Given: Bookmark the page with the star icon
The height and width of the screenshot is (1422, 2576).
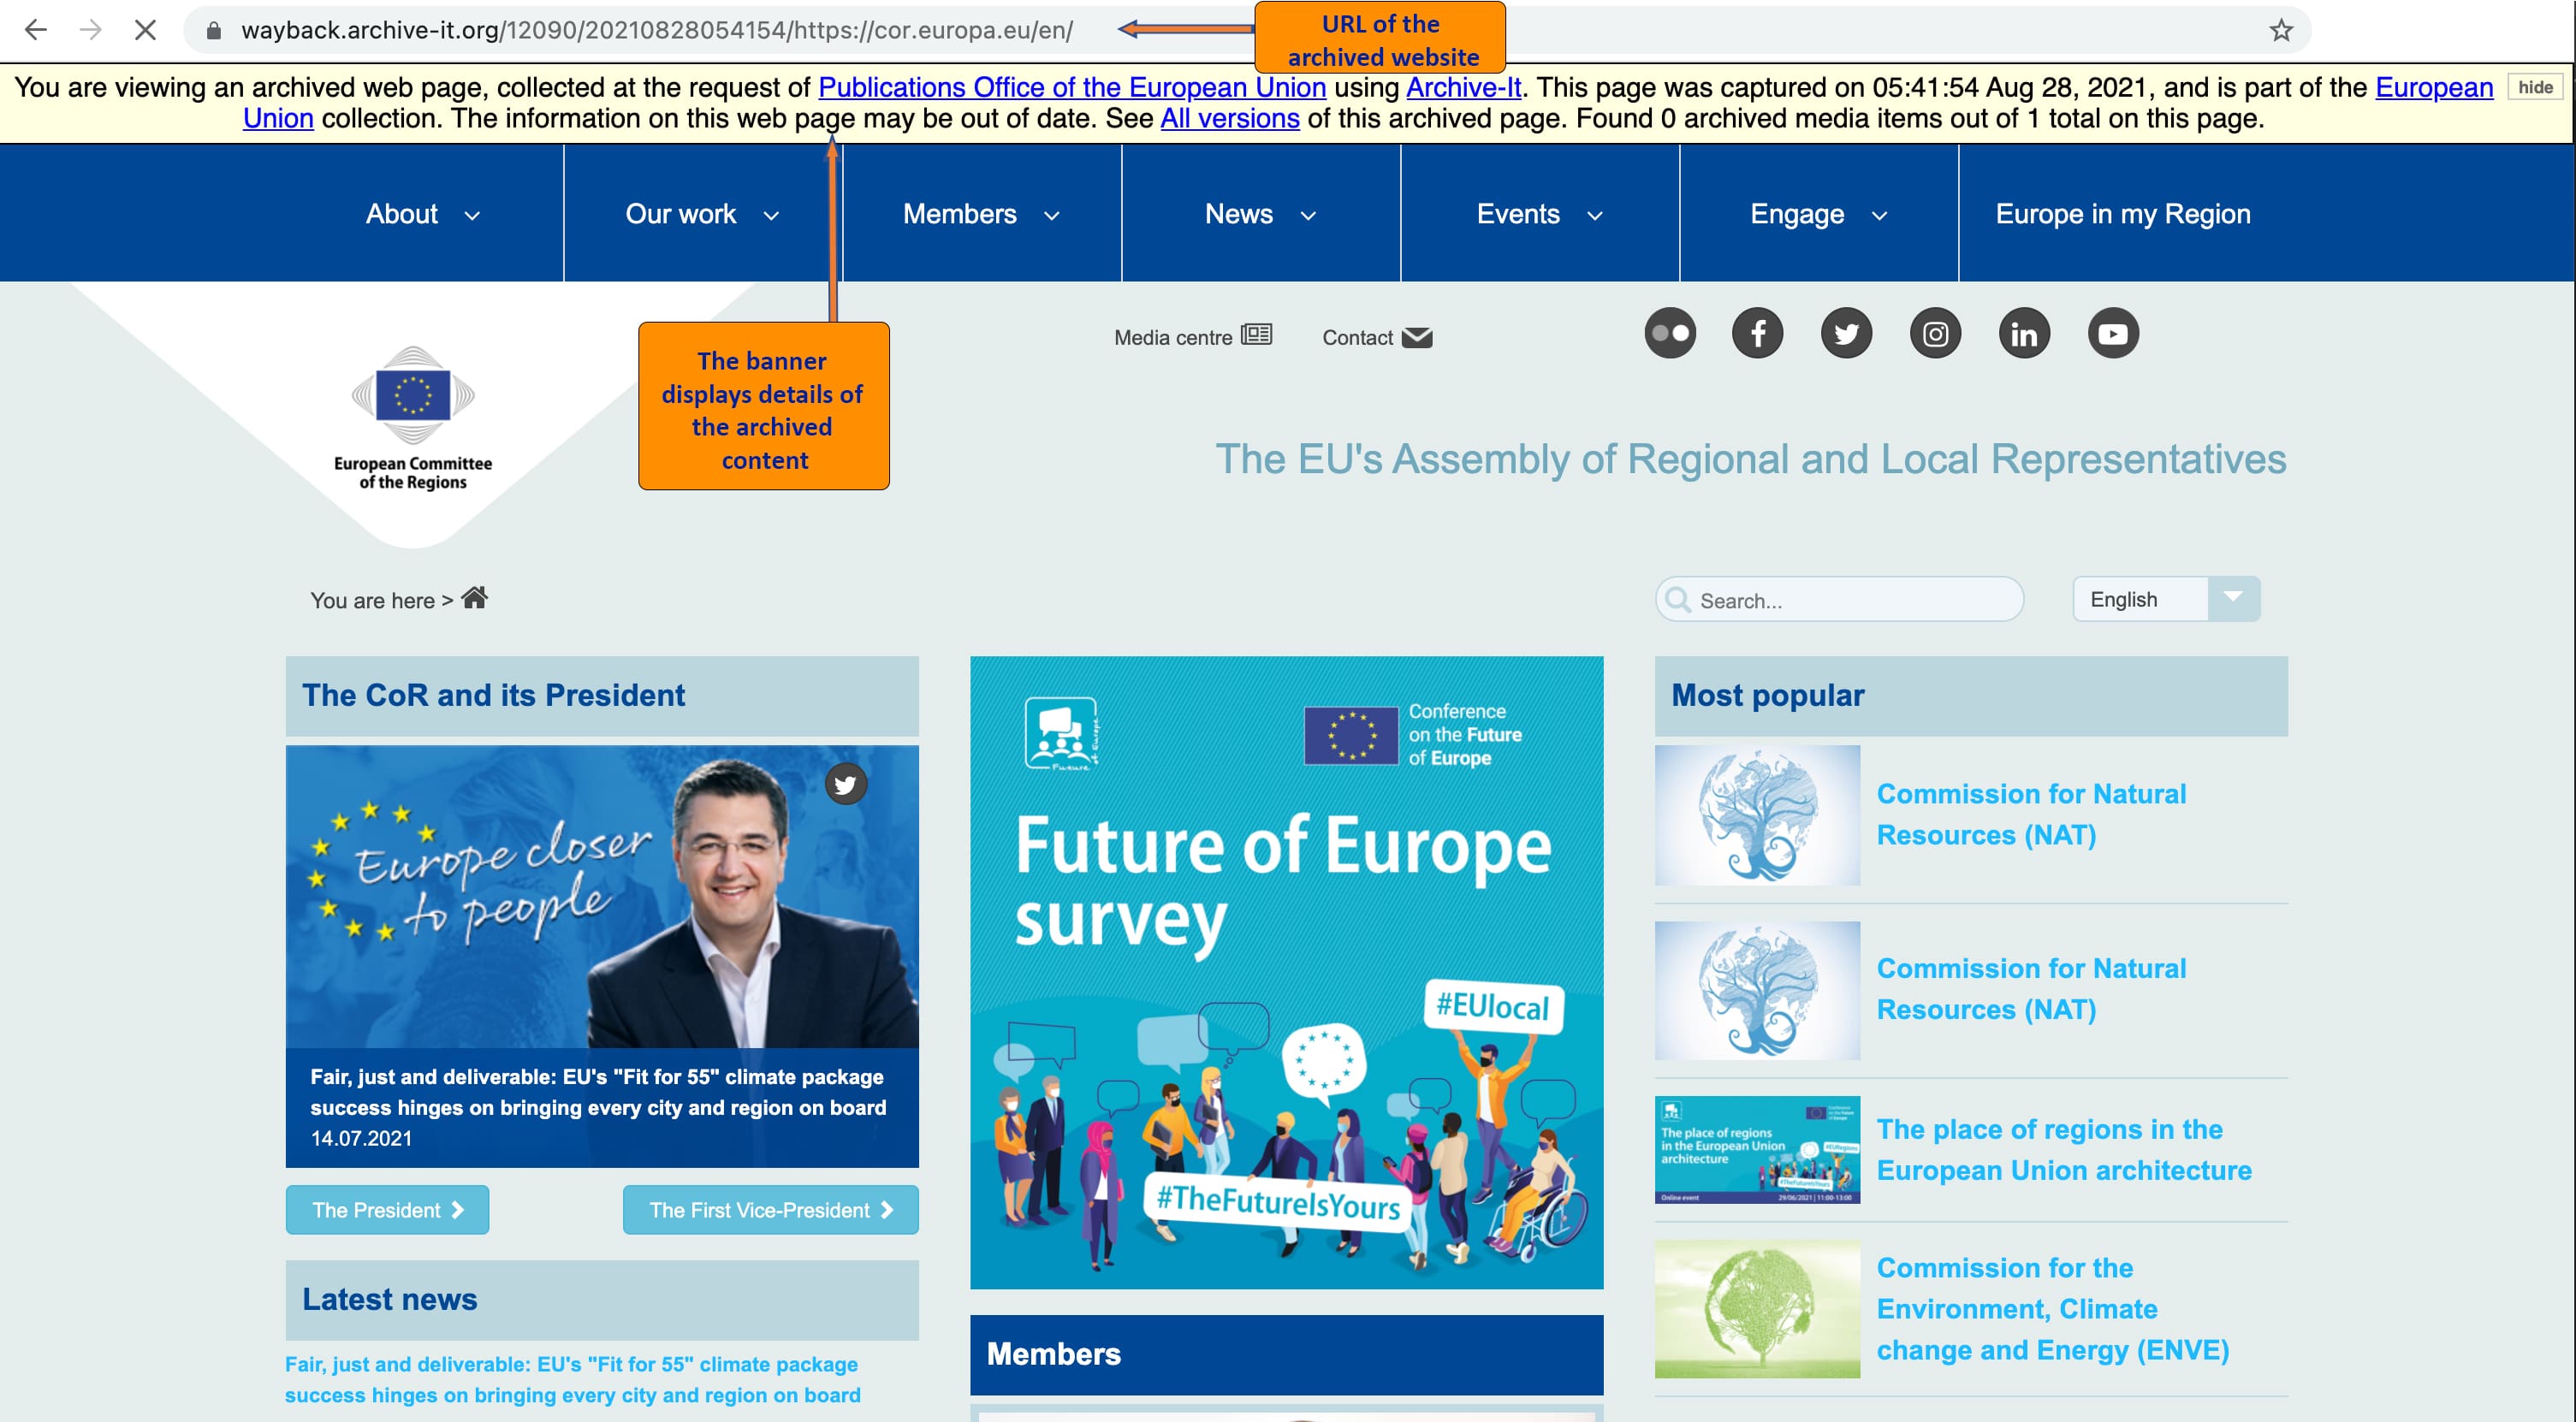Looking at the screenshot, I should pyautogui.click(x=2280, y=30).
